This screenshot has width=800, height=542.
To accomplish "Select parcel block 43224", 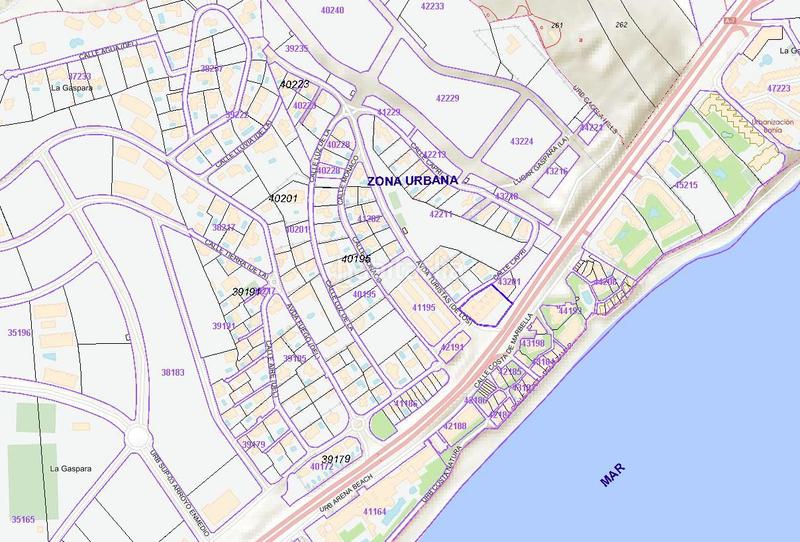I will [x=521, y=141].
